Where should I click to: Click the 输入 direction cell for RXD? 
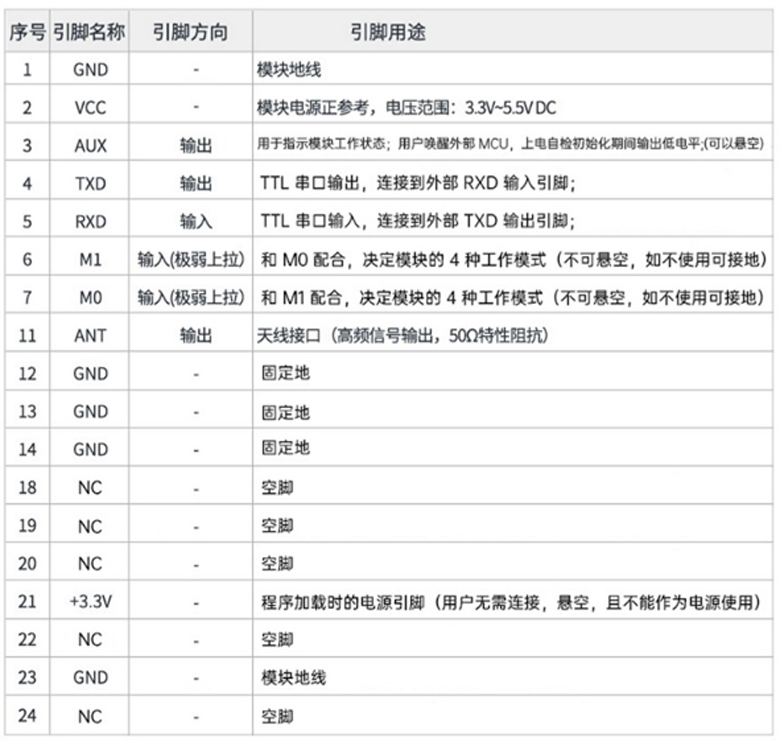(196, 221)
